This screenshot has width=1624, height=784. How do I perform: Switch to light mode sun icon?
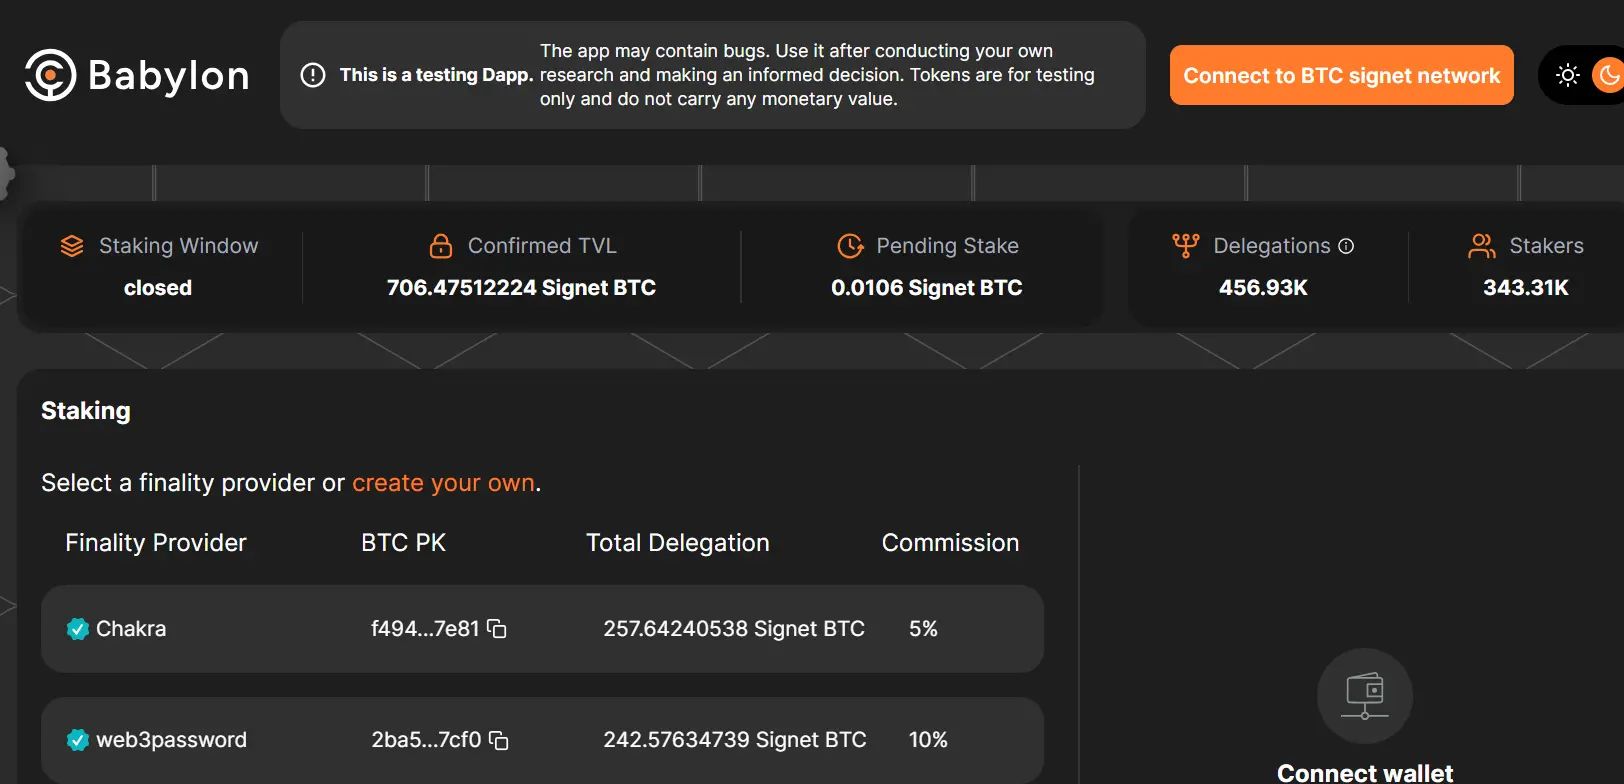click(x=1567, y=75)
